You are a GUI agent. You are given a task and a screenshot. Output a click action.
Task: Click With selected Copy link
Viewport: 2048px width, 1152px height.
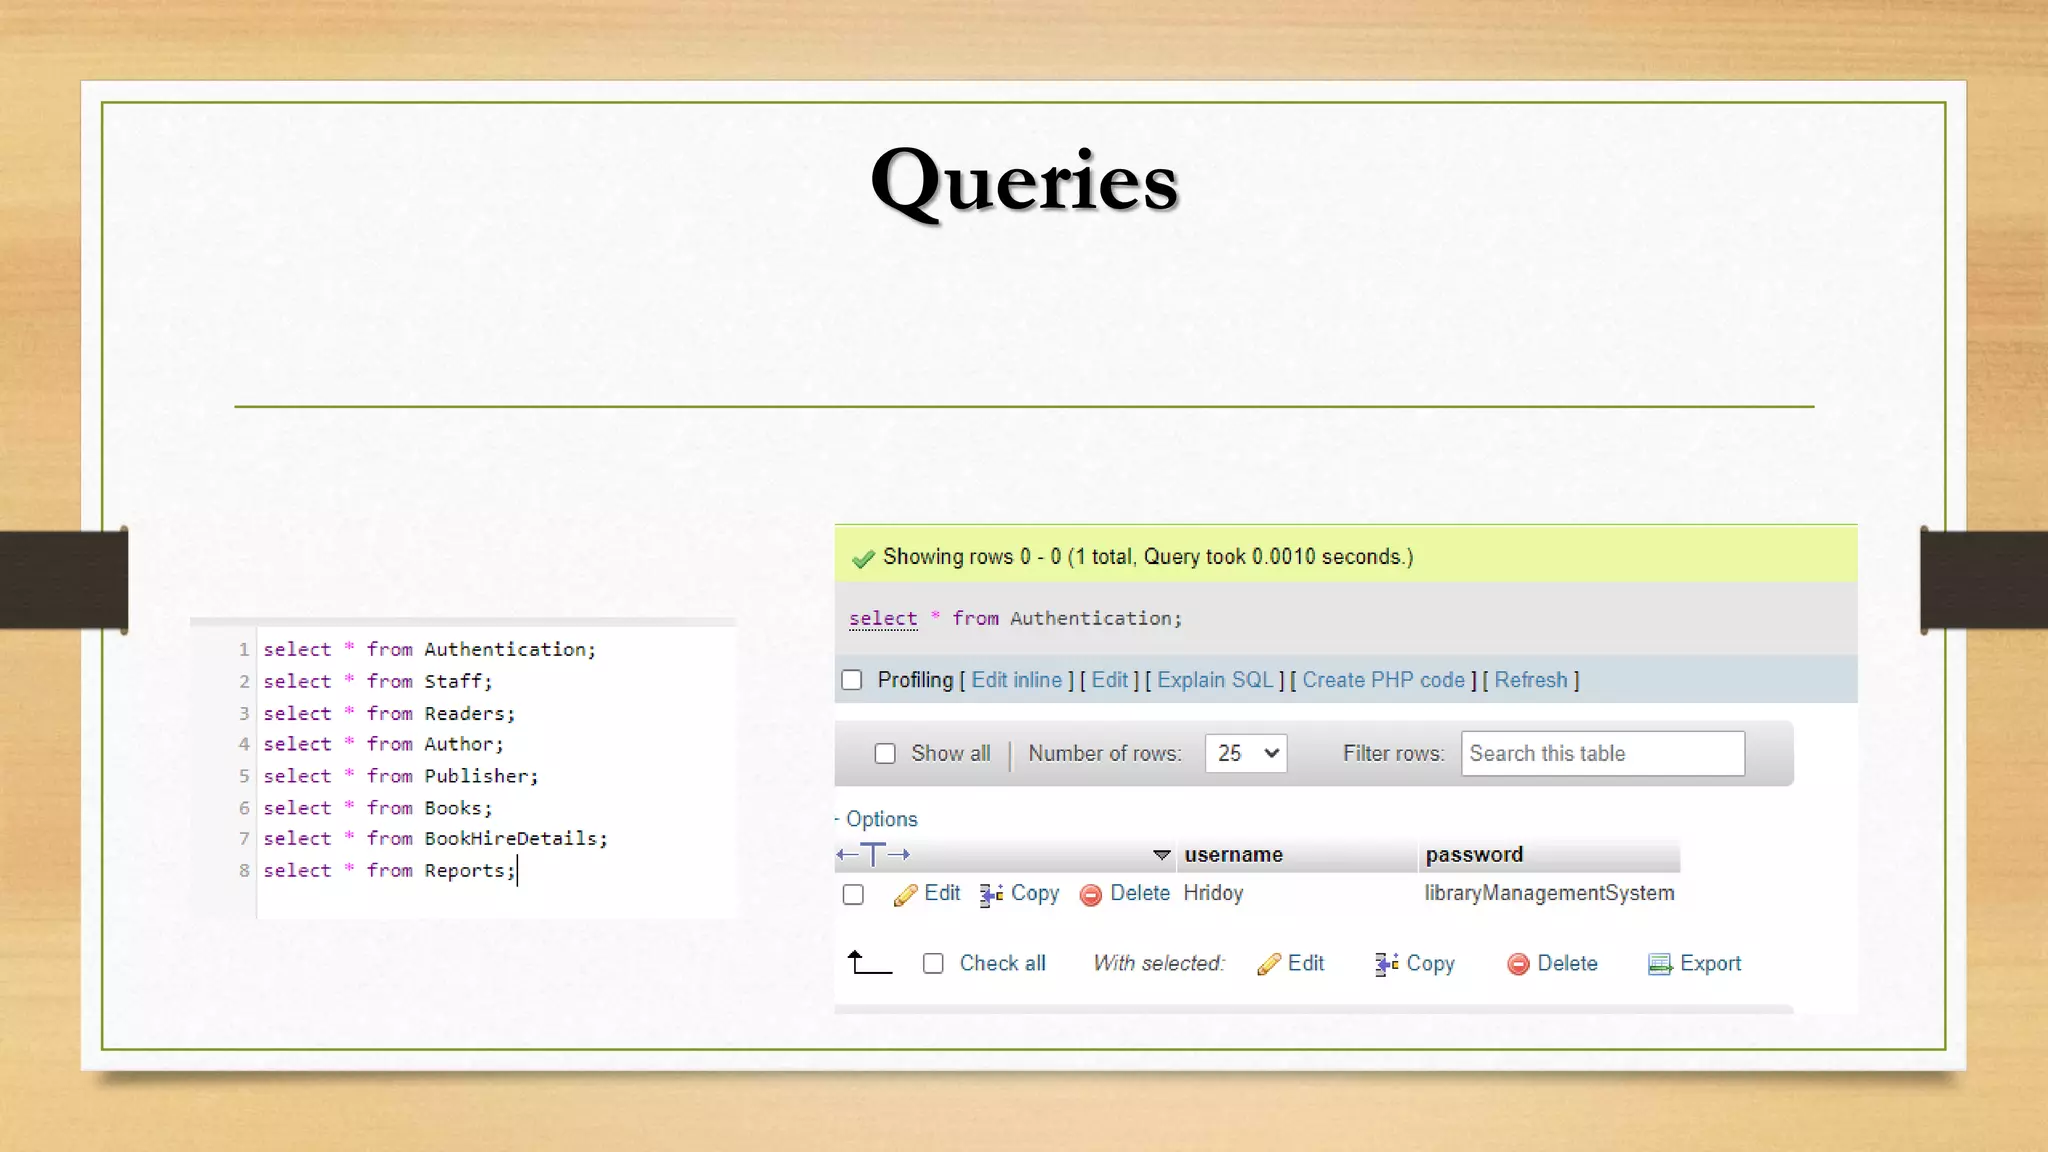pos(1431,963)
